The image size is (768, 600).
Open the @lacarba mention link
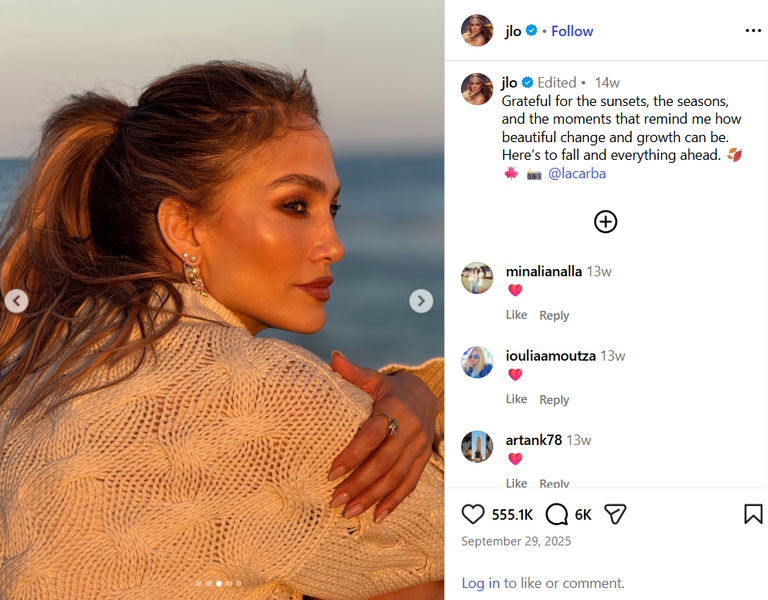pos(577,173)
